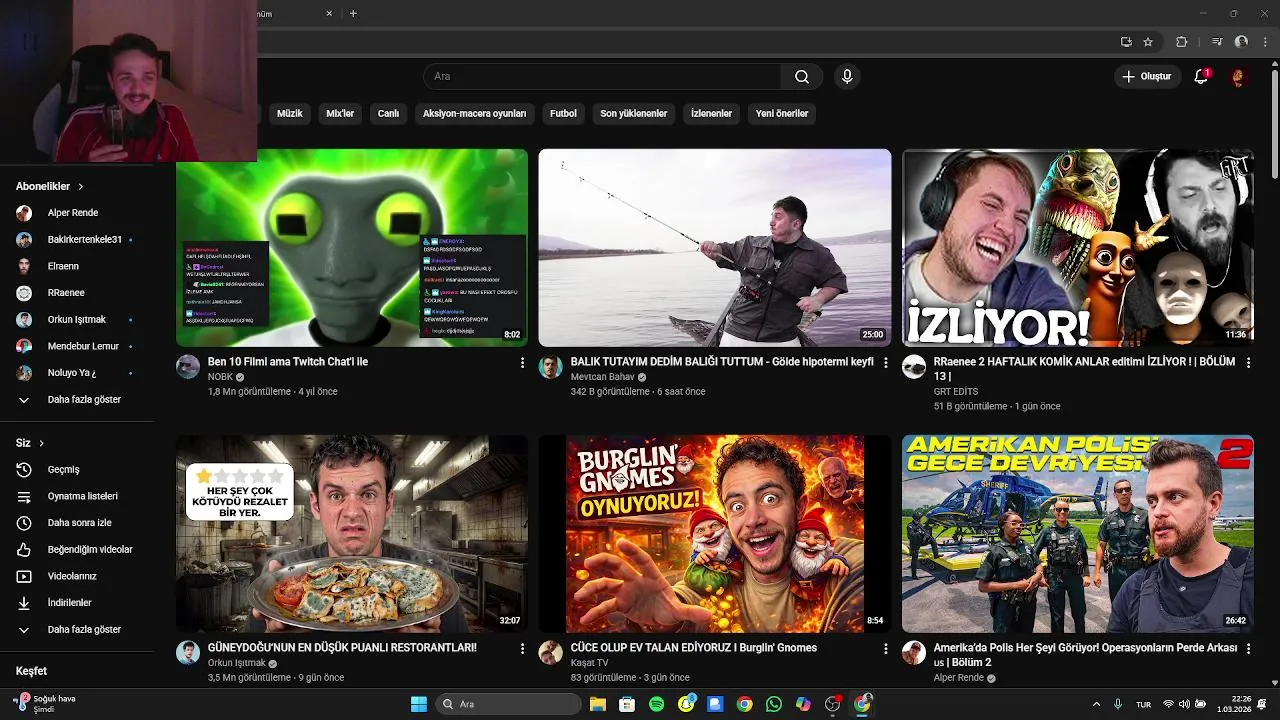Click the YouTube search magnifier button
This screenshot has height=720, width=1280.
[x=802, y=77]
